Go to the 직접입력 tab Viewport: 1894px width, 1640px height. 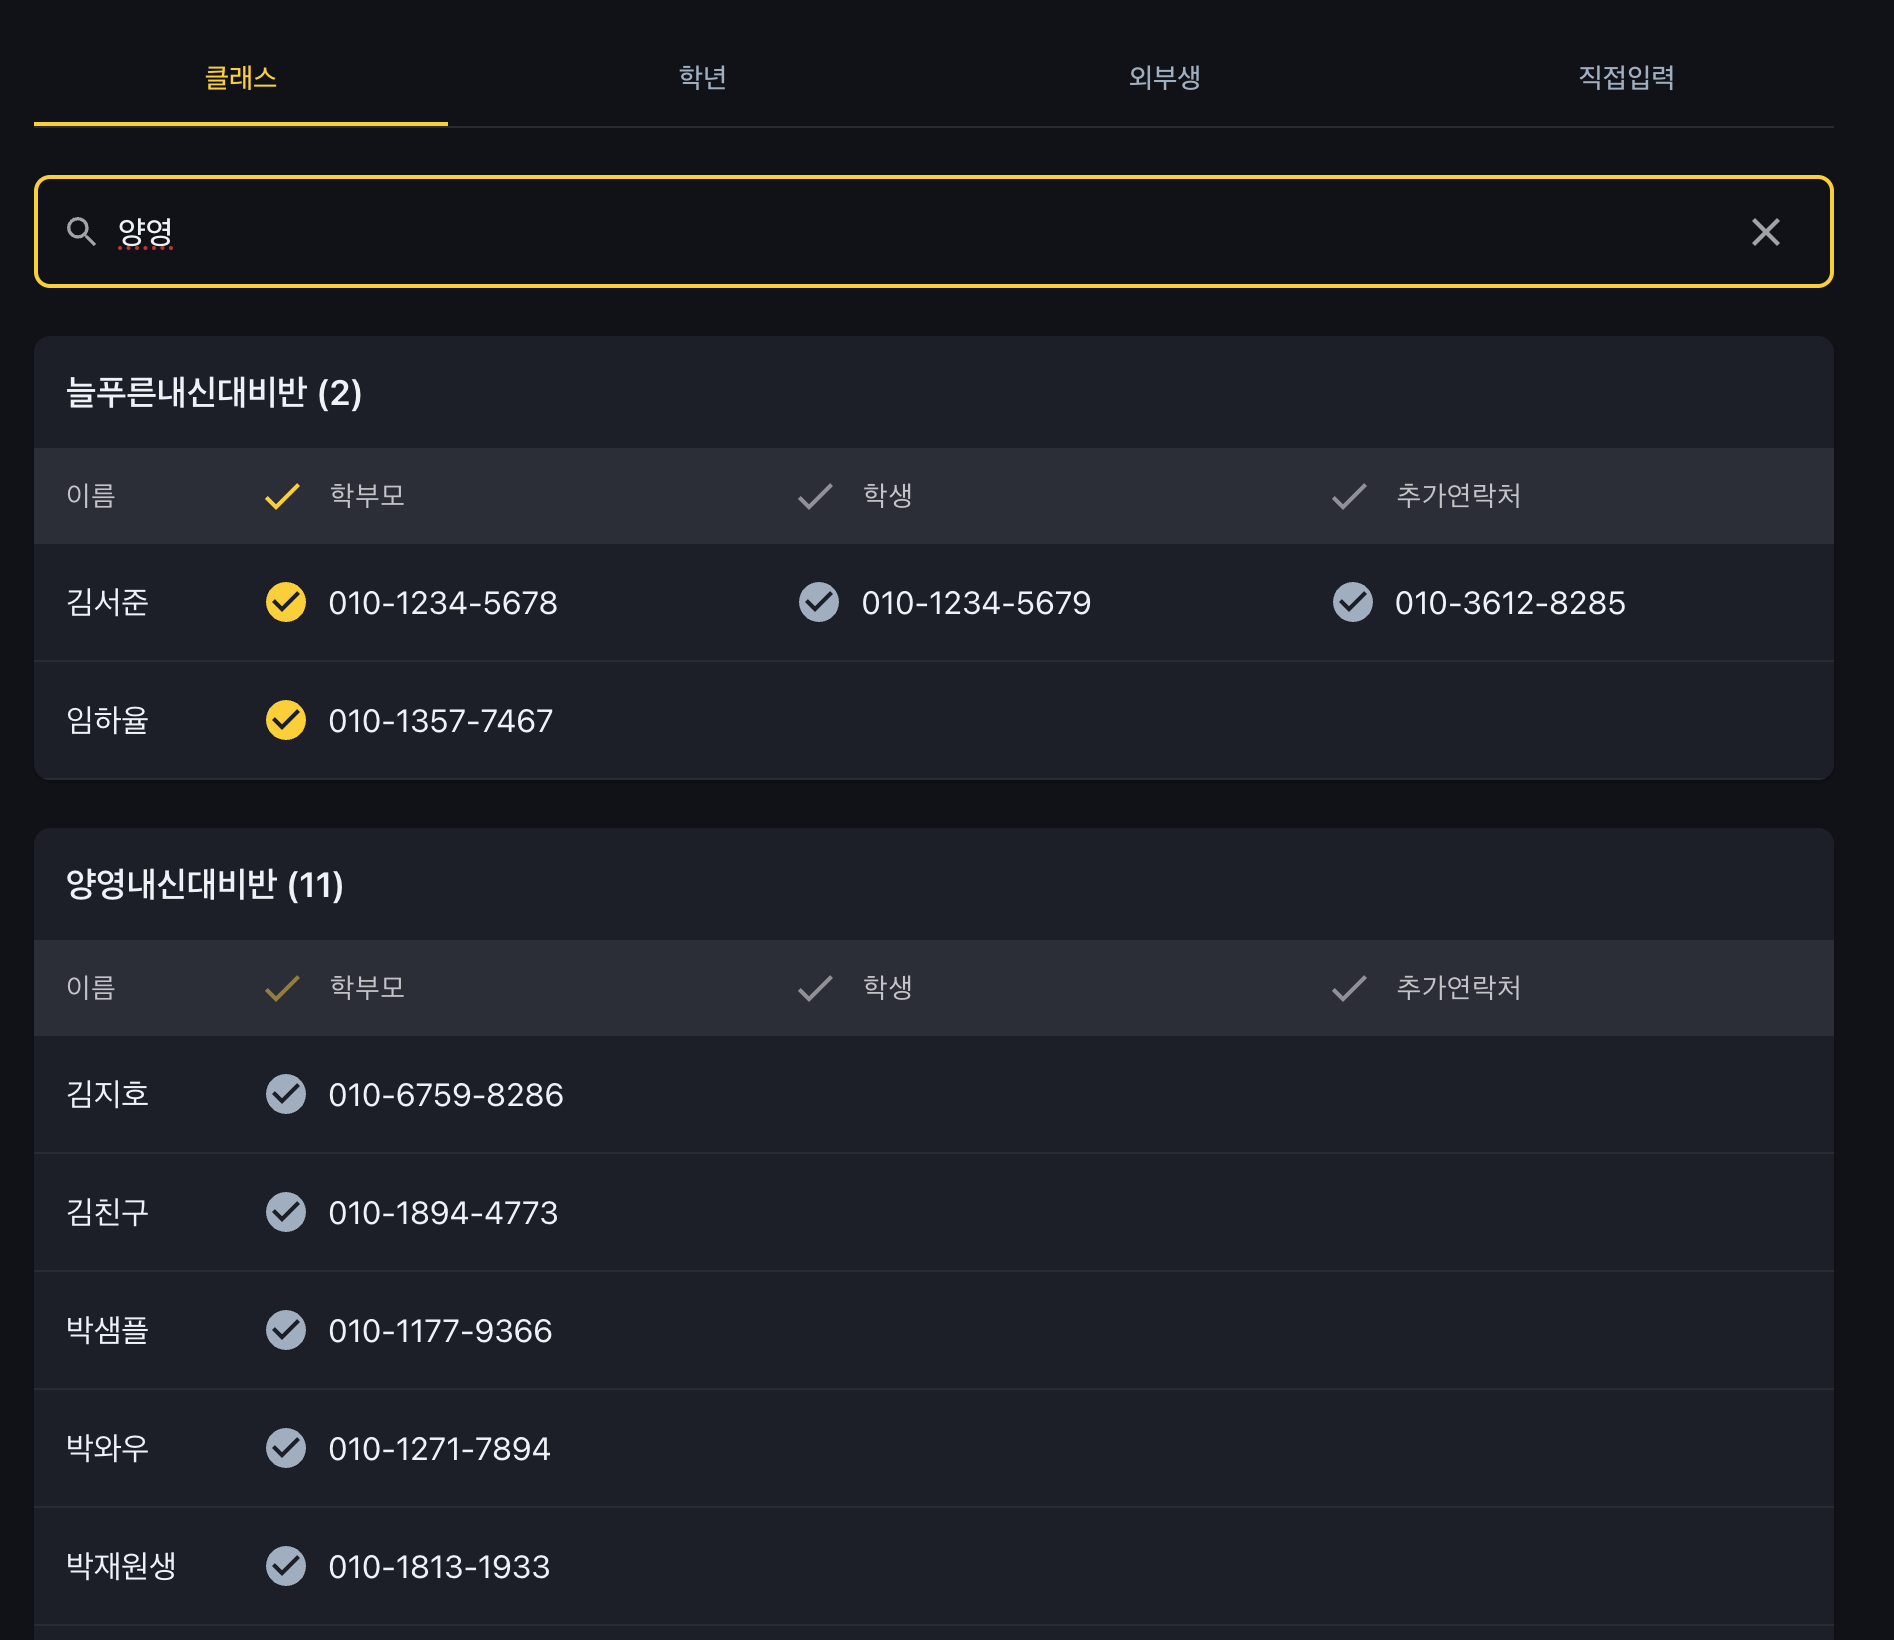(x=1627, y=78)
